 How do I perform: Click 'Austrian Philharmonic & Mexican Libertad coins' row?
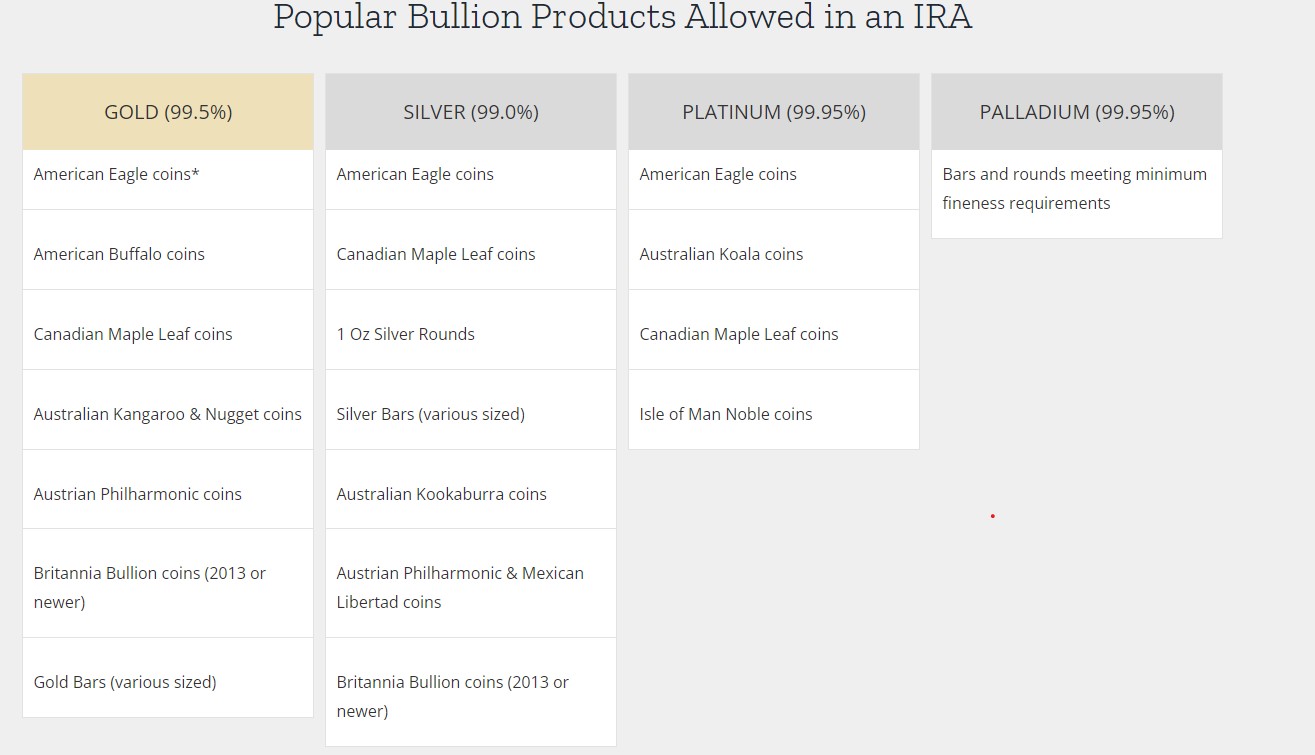(x=471, y=583)
